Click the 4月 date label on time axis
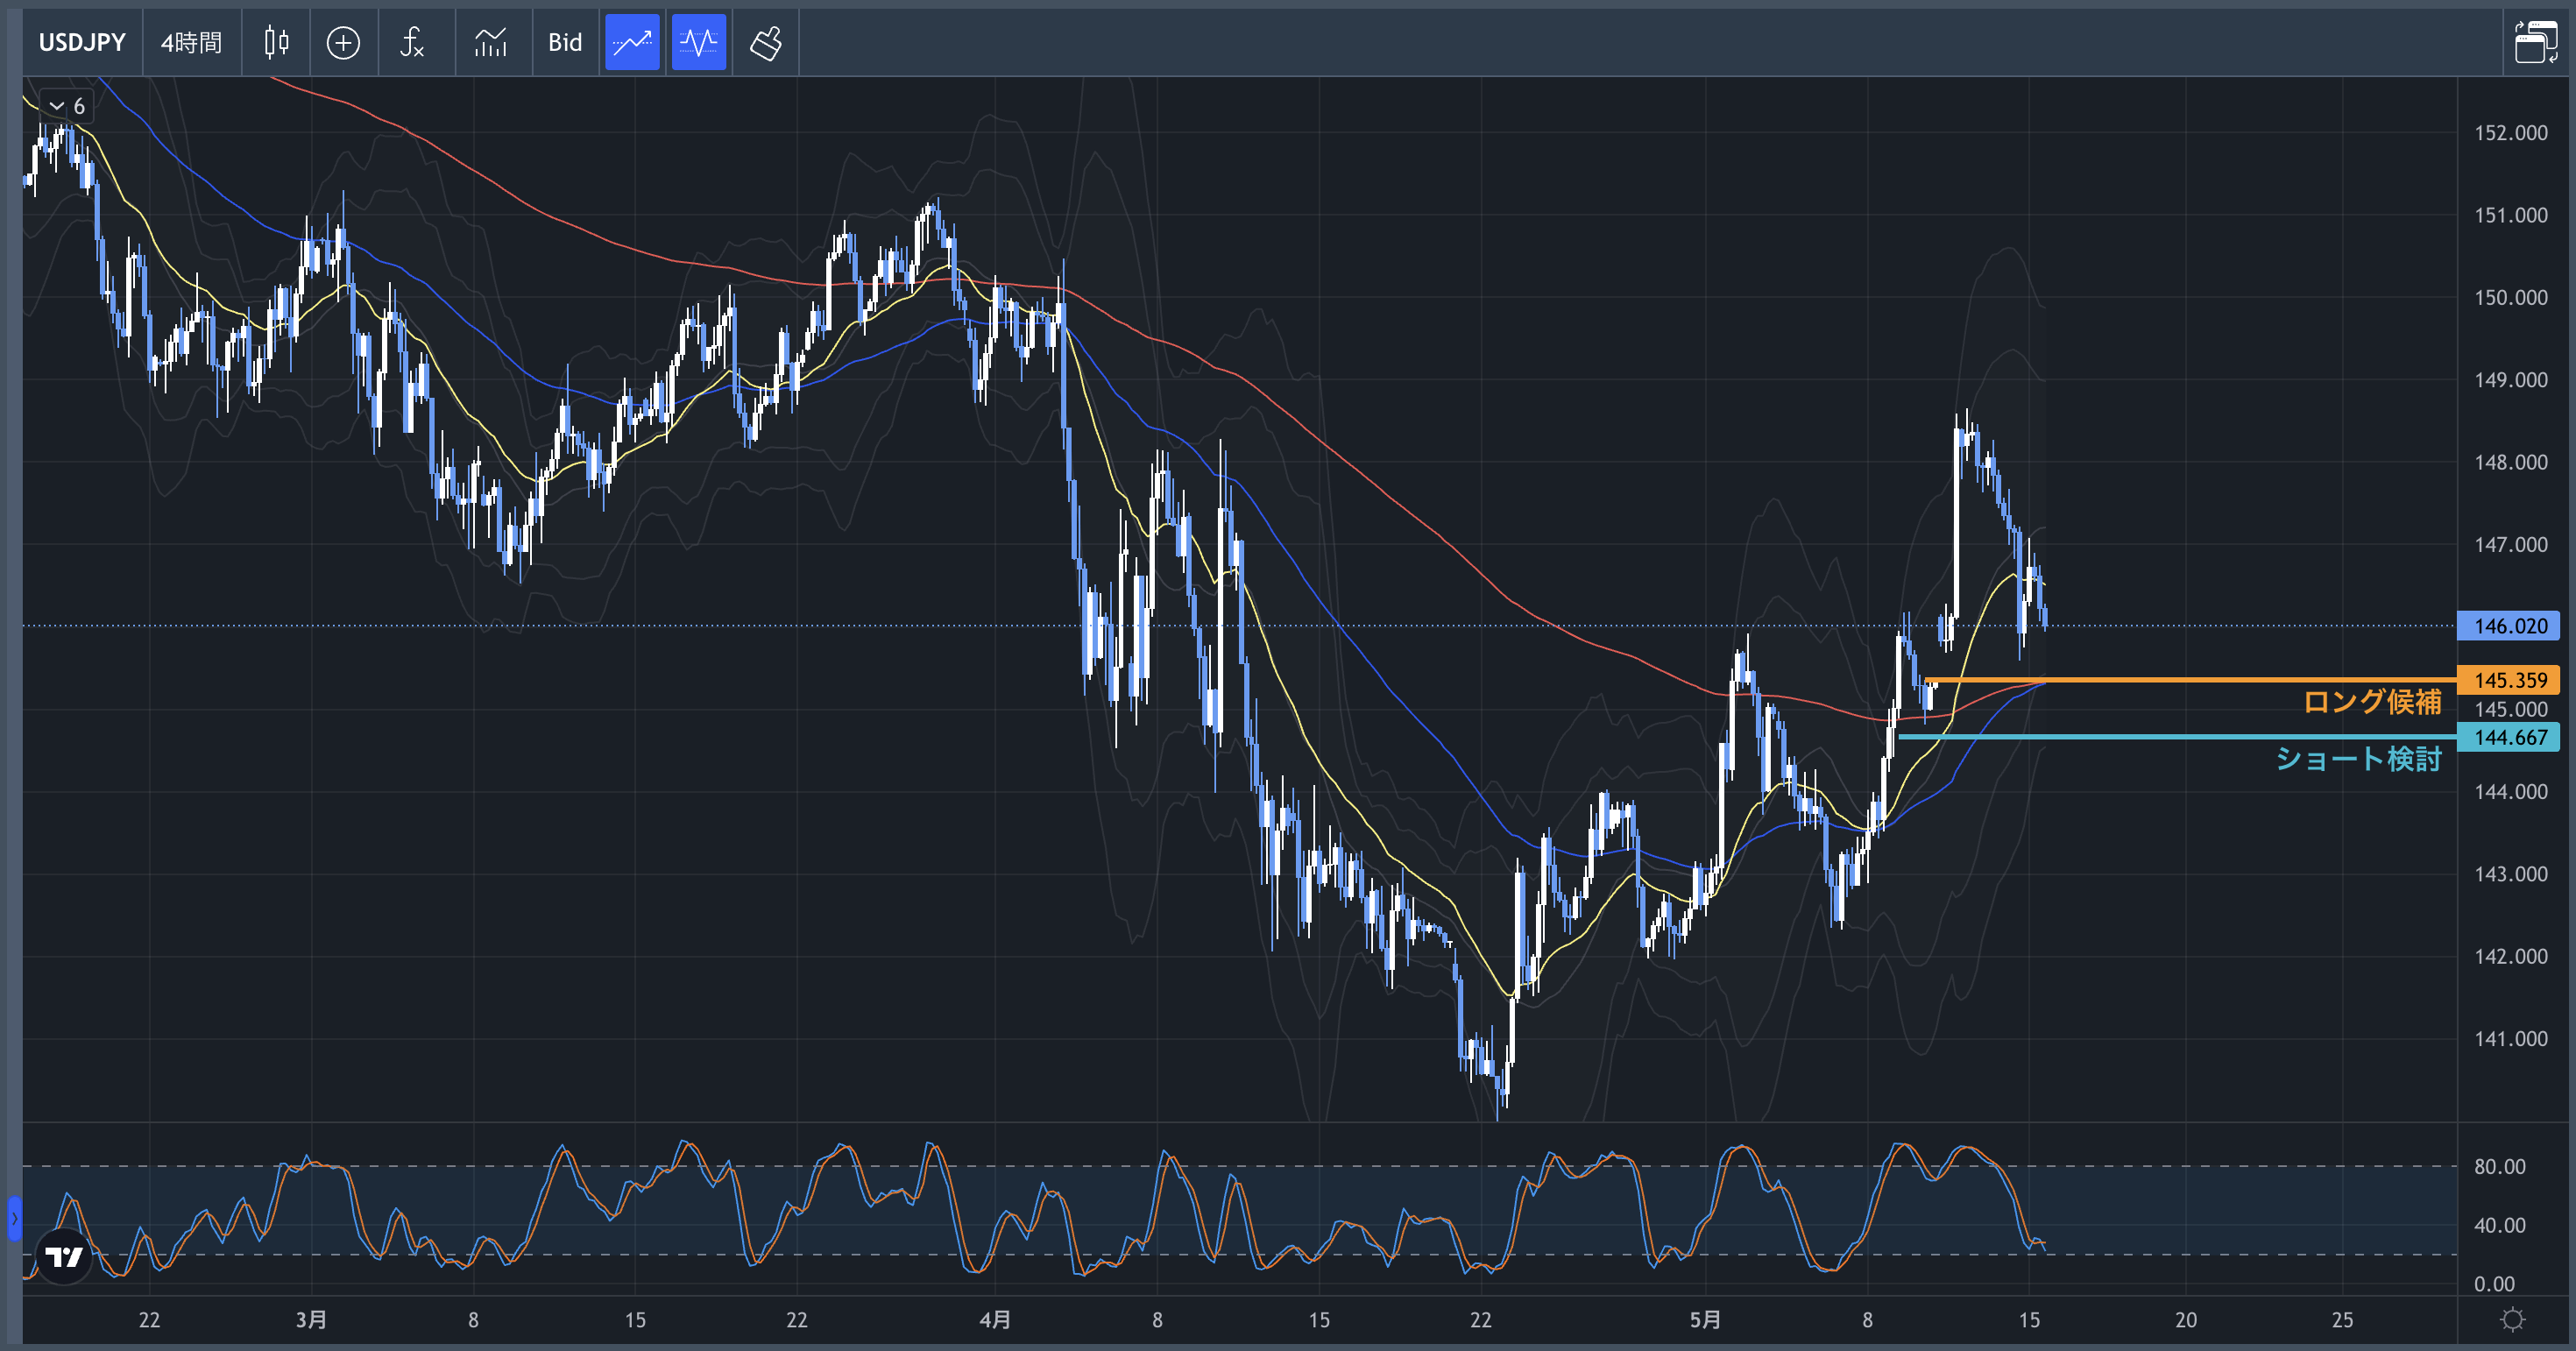Image resolution: width=2576 pixels, height=1351 pixels. 994,1320
